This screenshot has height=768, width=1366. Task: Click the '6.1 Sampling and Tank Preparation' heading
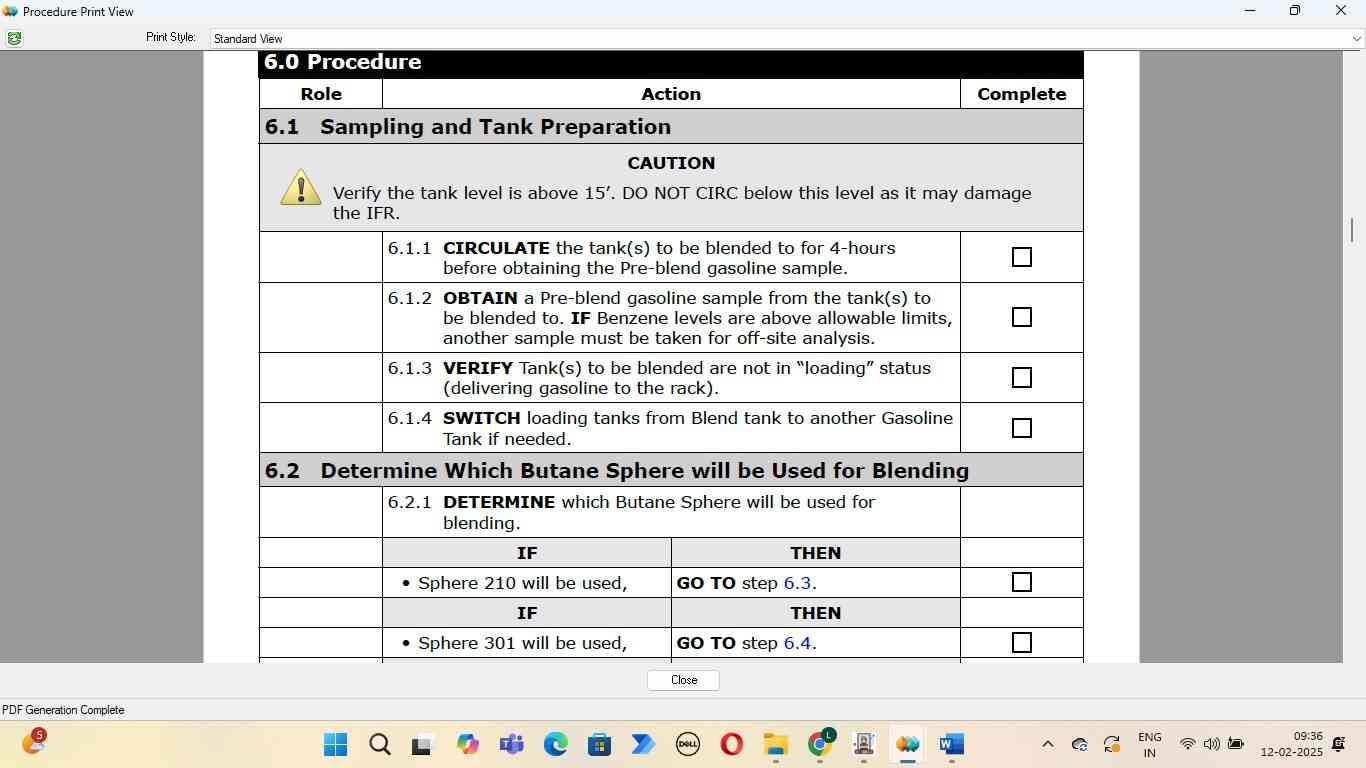point(467,127)
